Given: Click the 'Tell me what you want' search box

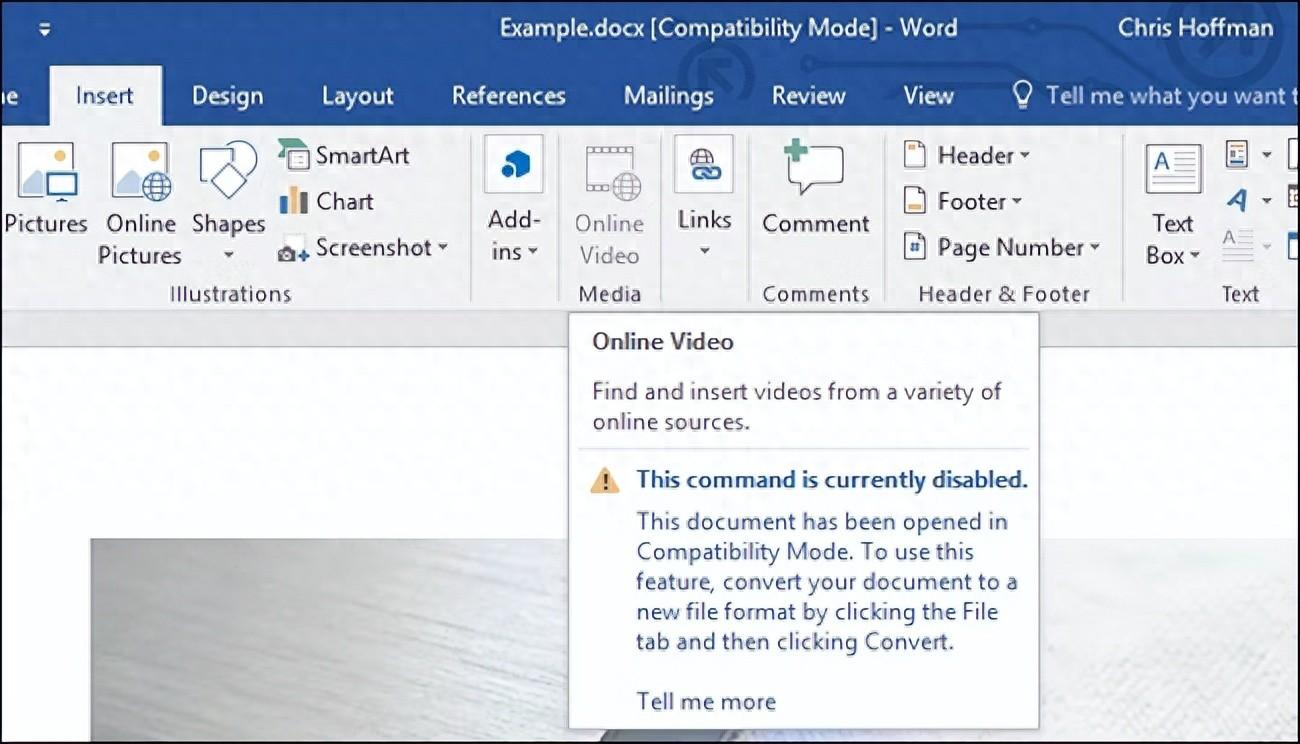Looking at the screenshot, I should (x=1160, y=96).
